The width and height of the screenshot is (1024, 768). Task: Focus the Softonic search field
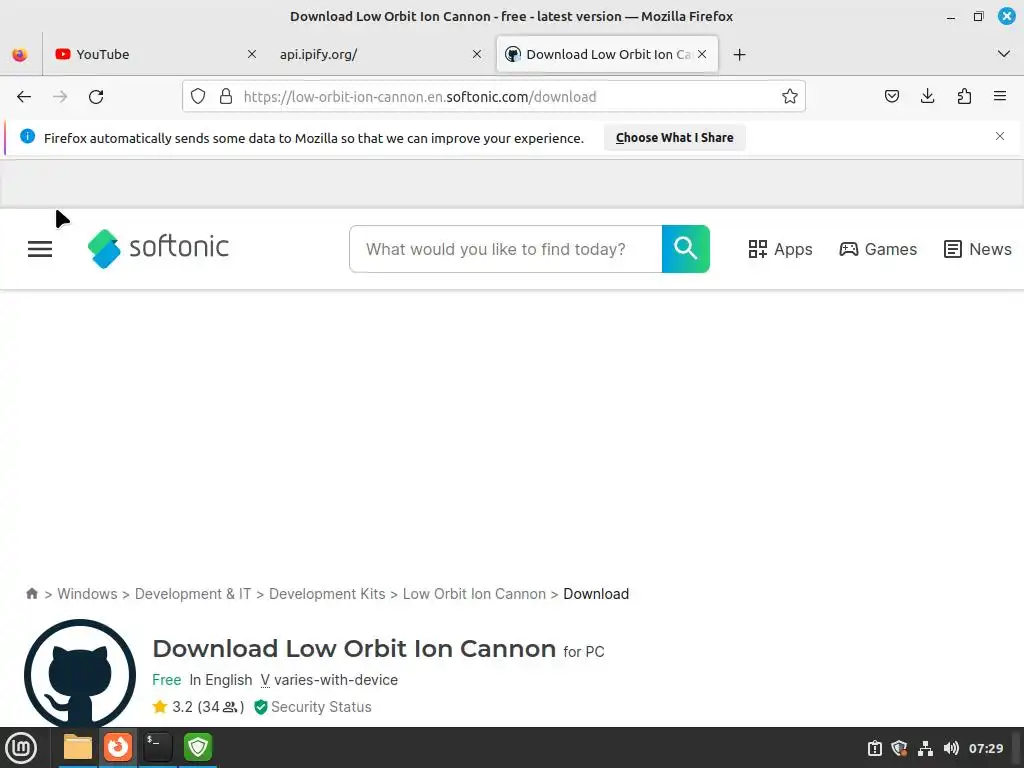coord(505,249)
